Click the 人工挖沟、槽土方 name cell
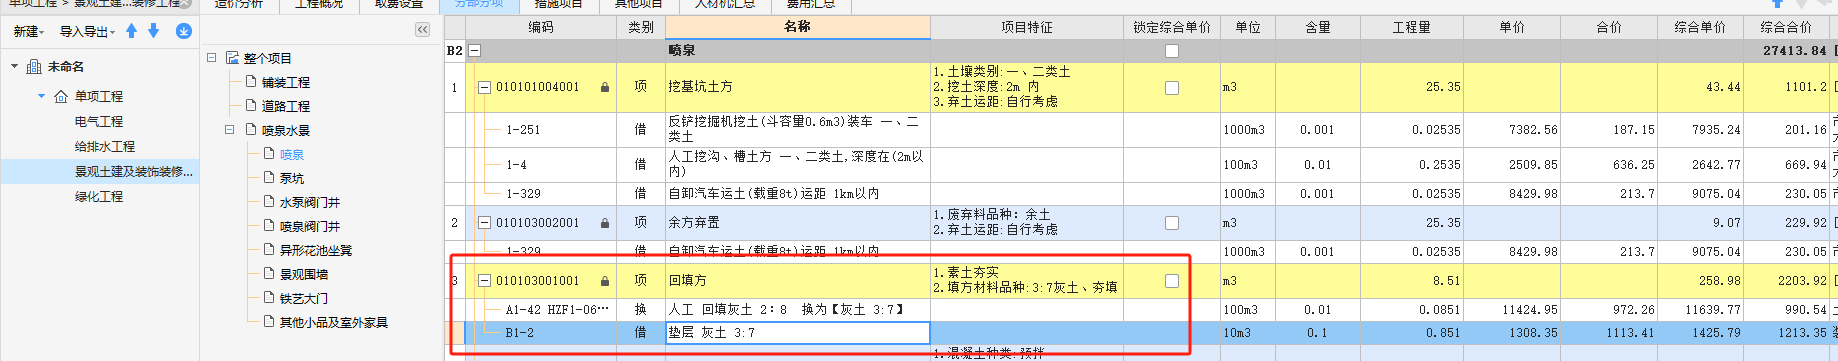Viewport: 1838px width, 361px height. [x=798, y=165]
